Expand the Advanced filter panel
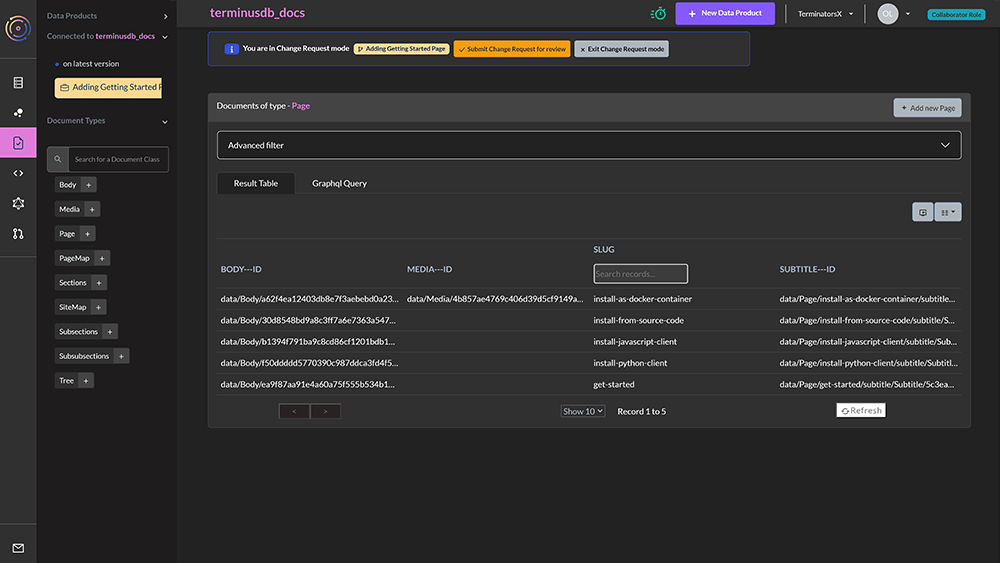1000x563 pixels. tap(589, 145)
